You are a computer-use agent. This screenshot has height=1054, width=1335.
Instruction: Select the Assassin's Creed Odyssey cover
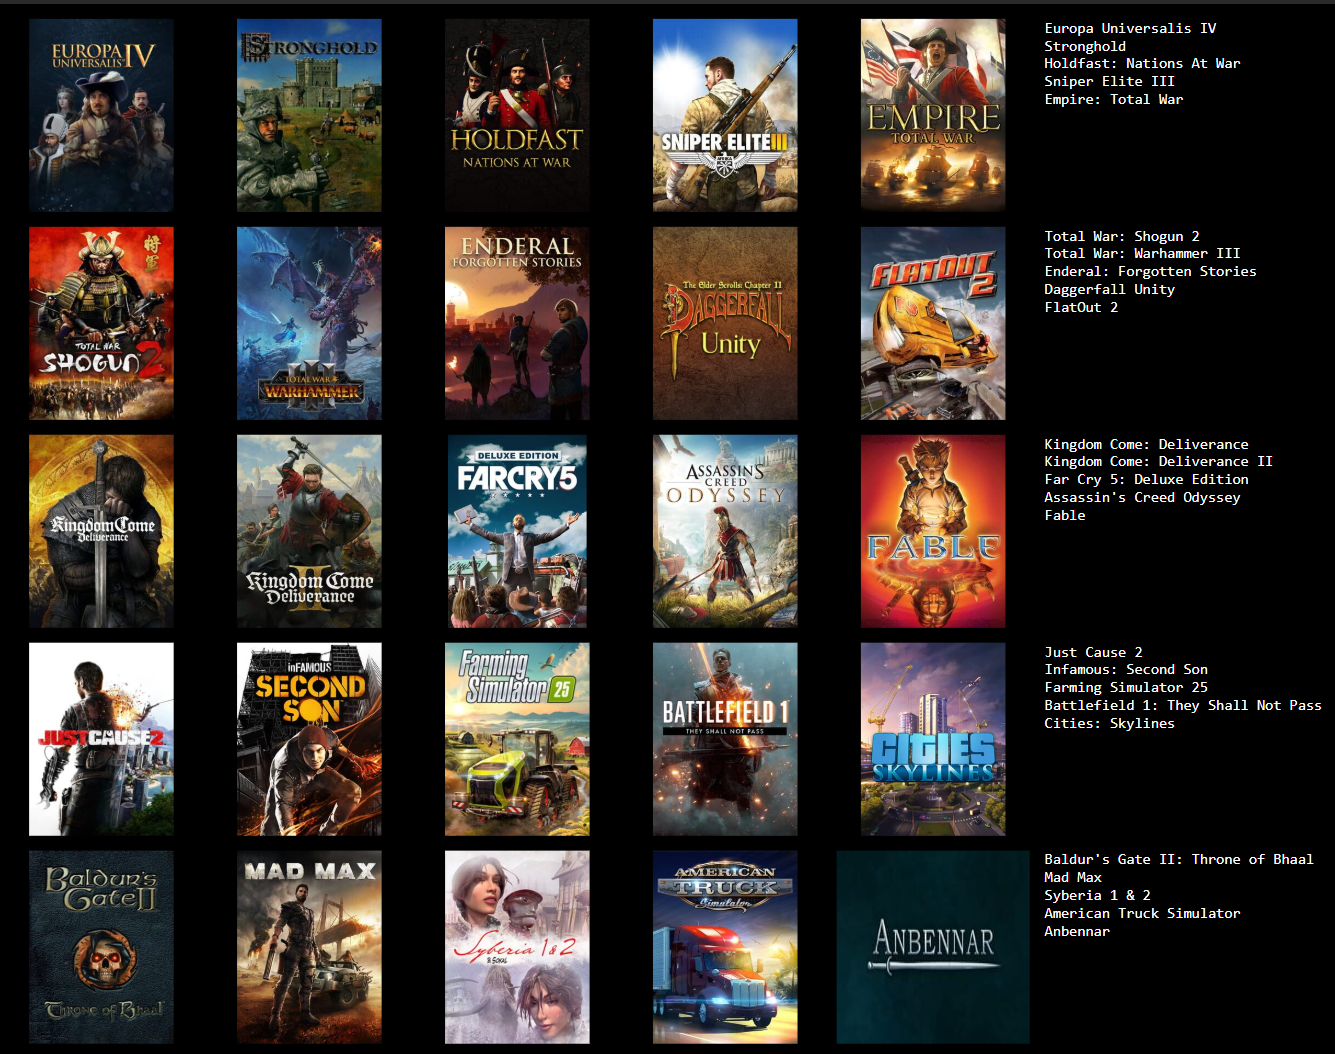(x=725, y=531)
